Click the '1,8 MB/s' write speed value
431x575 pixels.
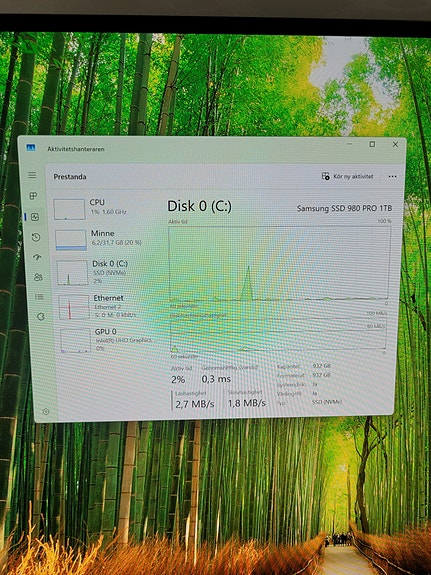pos(246,403)
